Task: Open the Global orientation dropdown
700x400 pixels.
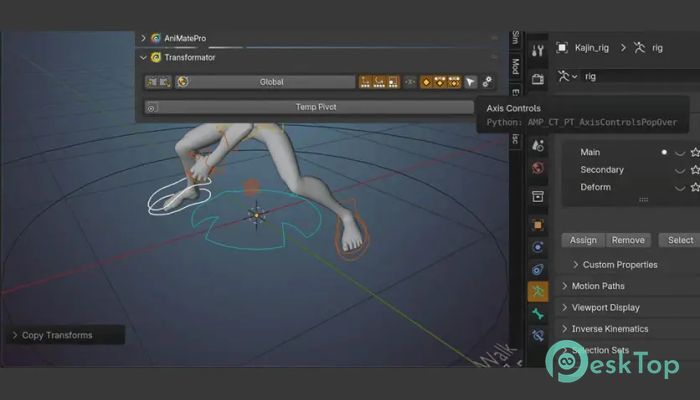Action: pos(266,82)
